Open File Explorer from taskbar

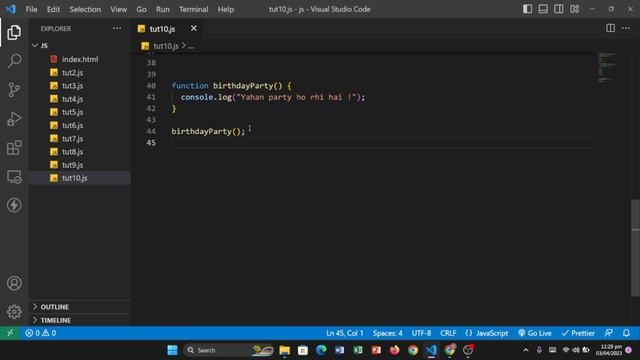pos(284,350)
